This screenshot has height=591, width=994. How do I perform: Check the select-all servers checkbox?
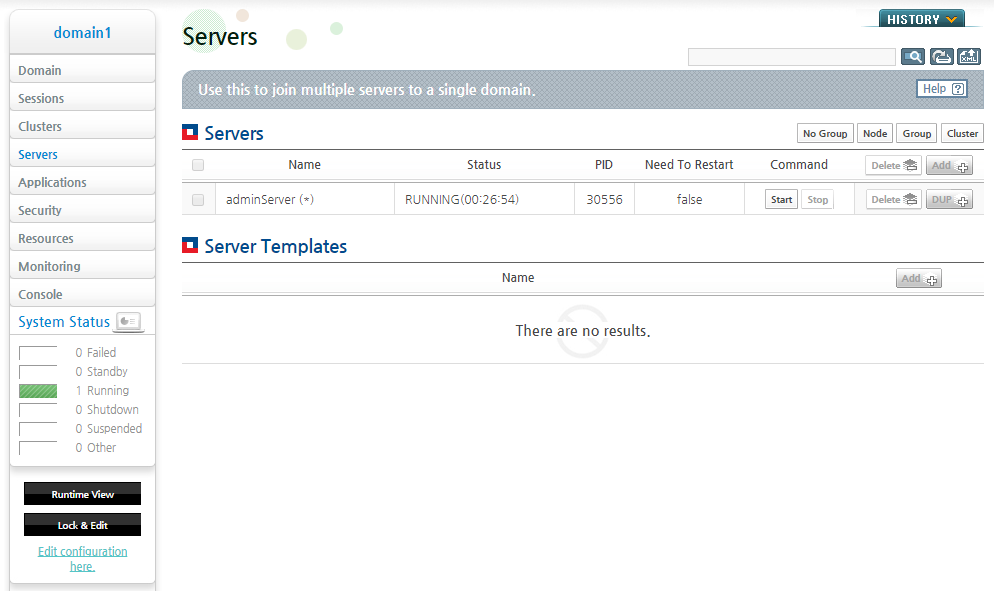[198, 165]
